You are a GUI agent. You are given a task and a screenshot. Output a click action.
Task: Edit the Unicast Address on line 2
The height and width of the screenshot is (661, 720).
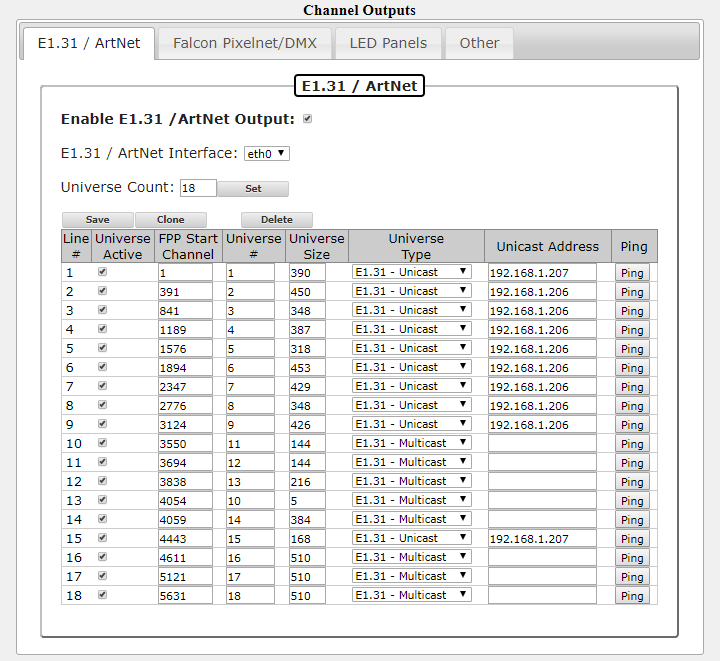click(x=542, y=291)
